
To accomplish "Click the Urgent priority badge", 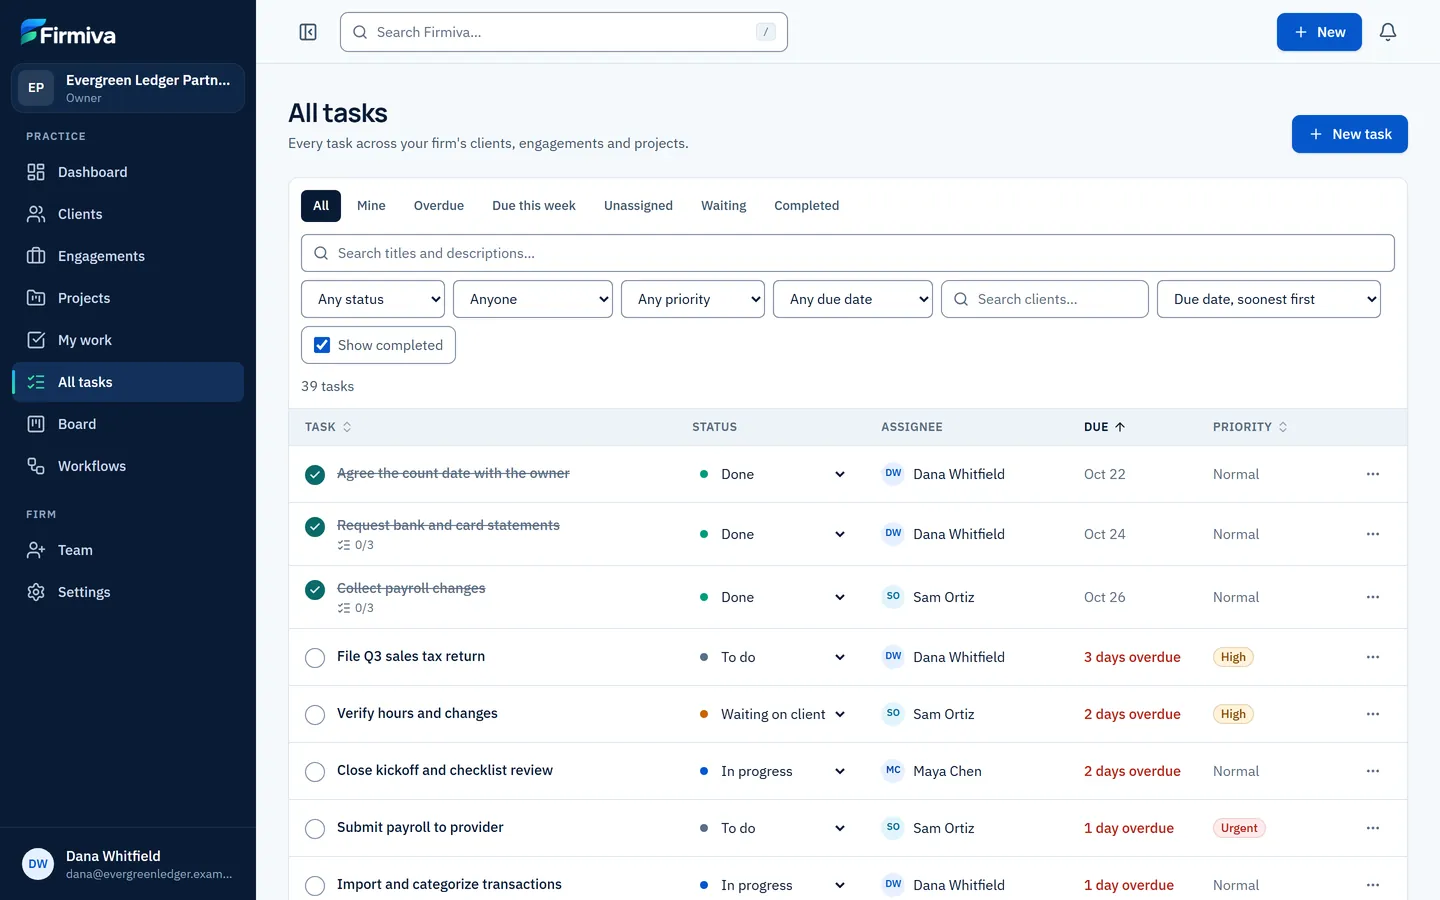I will 1239,828.
